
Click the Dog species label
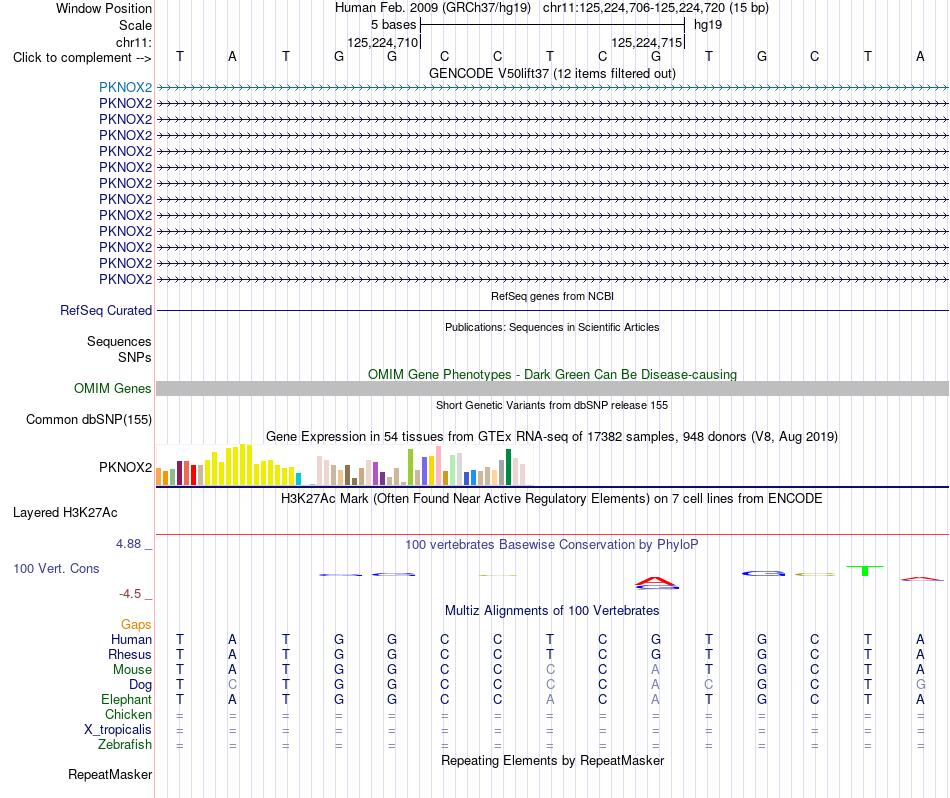pos(140,685)
